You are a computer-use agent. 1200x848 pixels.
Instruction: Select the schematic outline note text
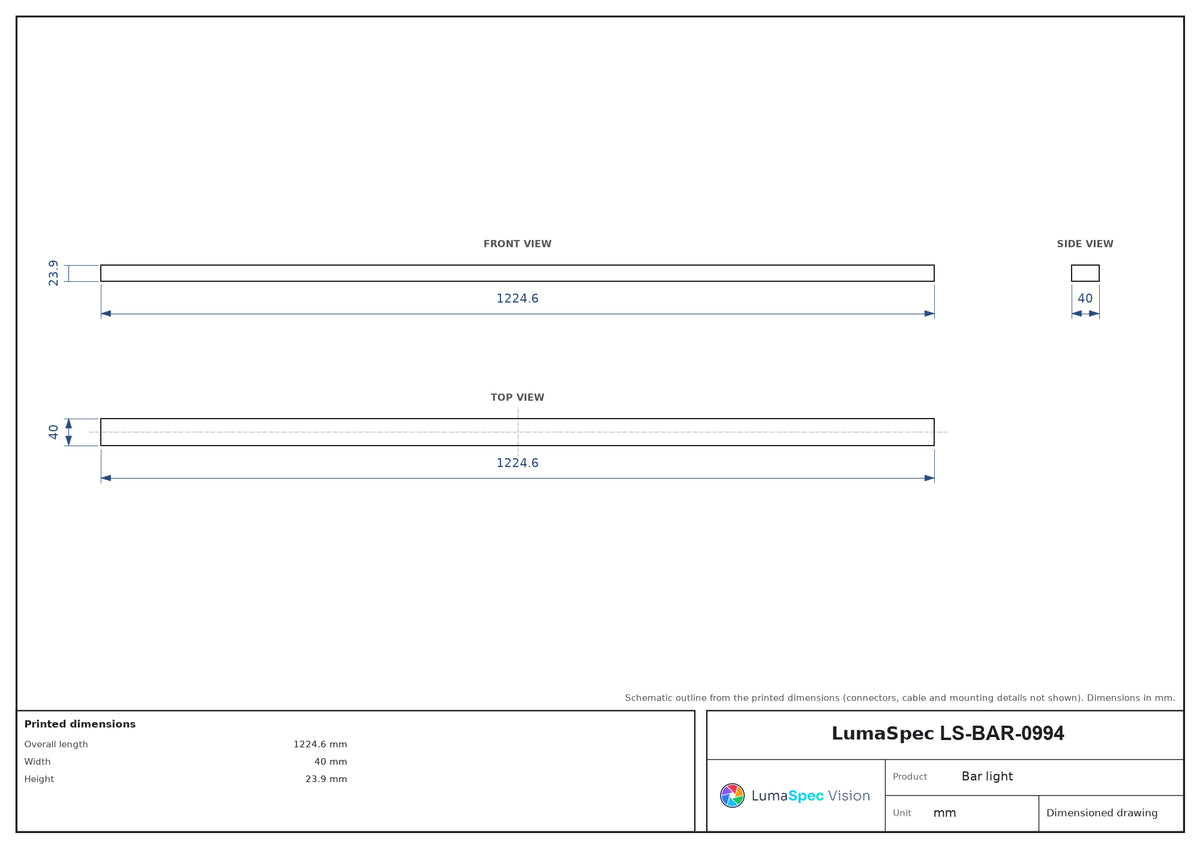click(x=900, y=697)
